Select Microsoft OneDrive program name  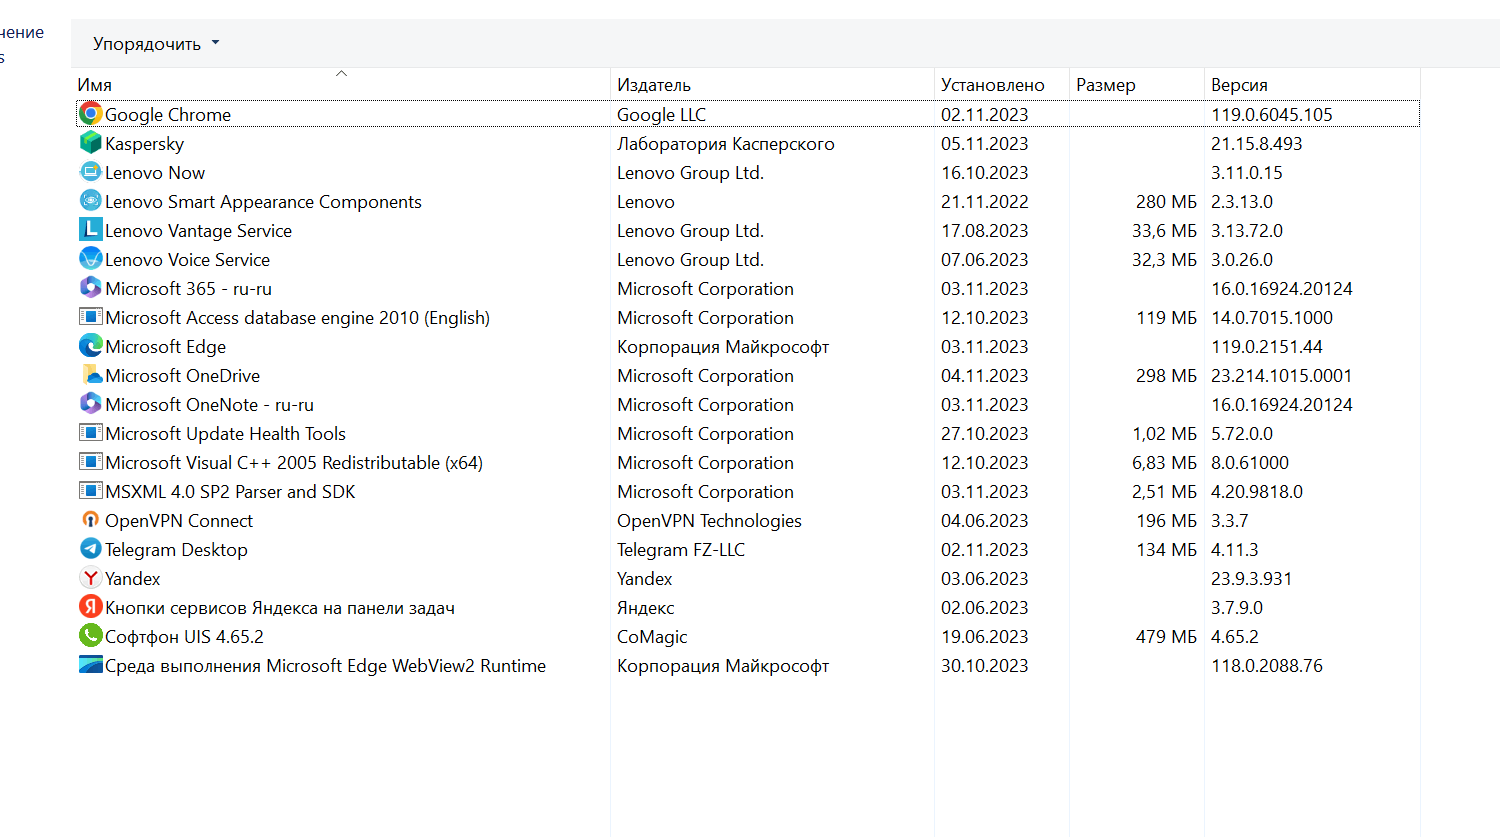pyautogui.click(x=182, y=376)
